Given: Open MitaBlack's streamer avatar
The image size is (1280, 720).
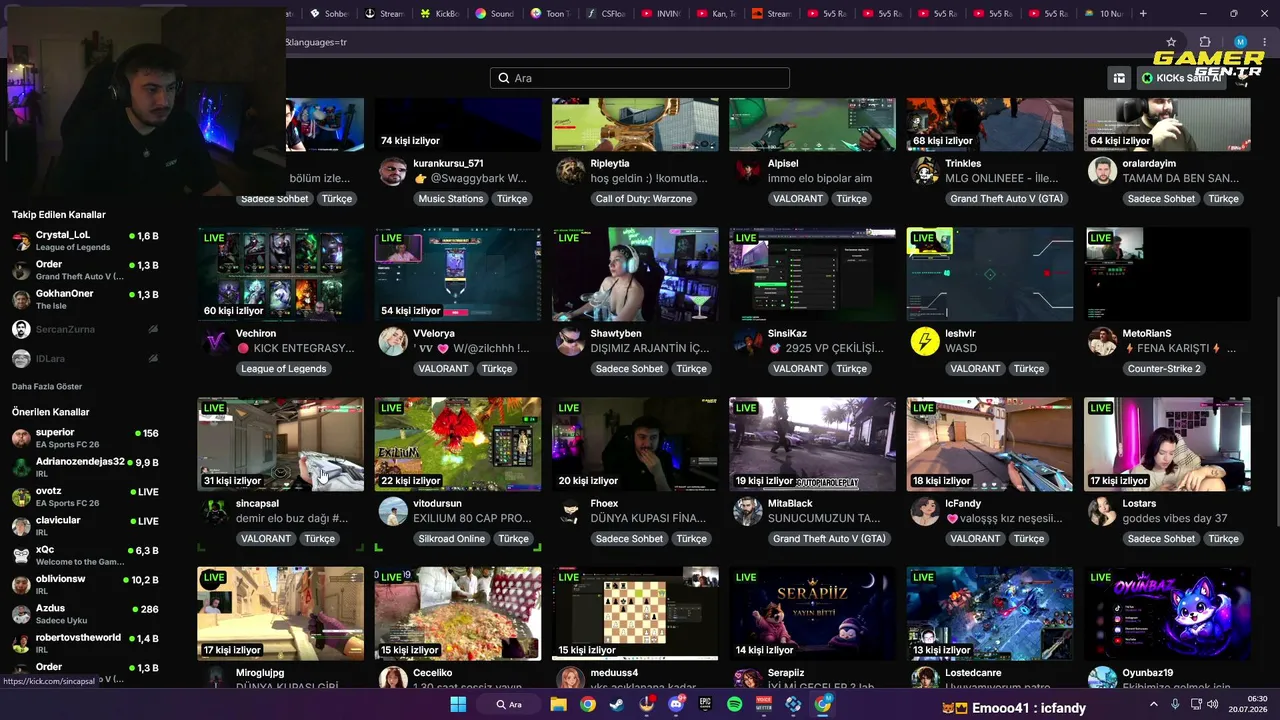Looking at the screenshot, I should pos(748,512).
